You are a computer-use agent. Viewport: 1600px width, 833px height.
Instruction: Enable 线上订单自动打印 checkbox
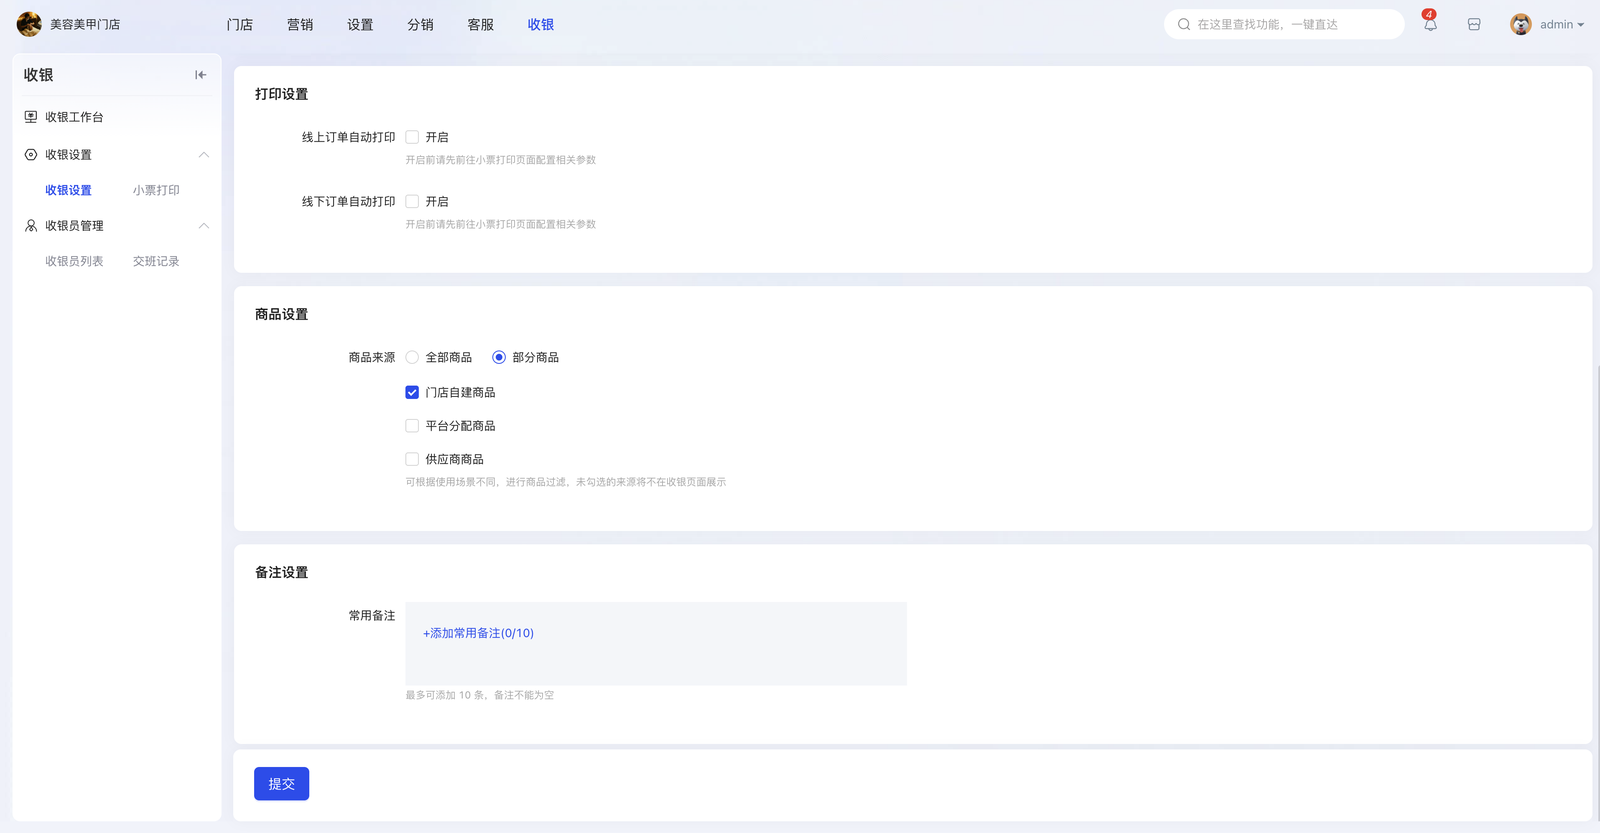[x=412, y=137]
